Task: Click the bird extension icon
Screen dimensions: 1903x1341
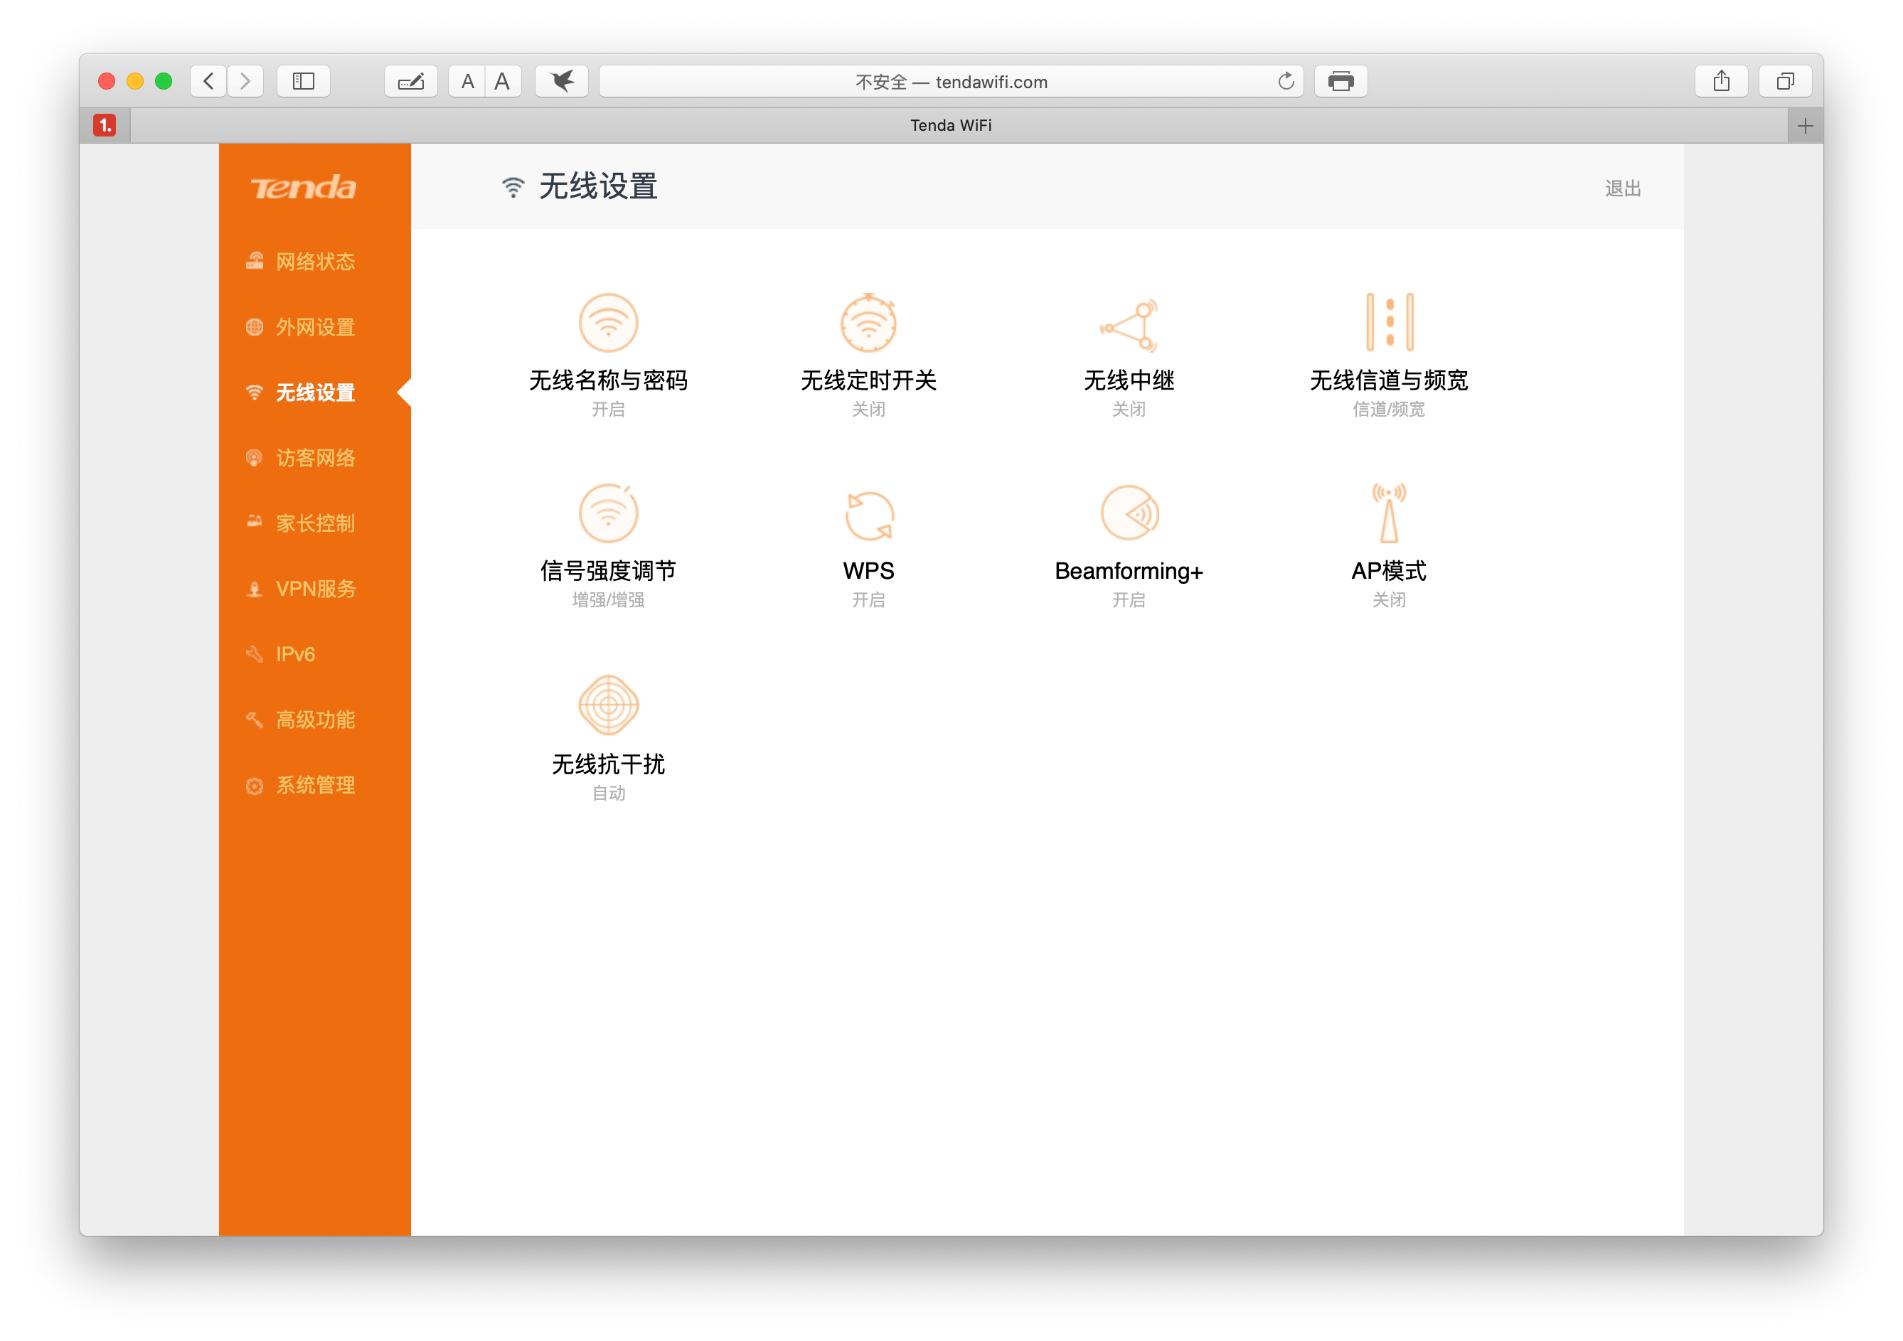Action: coord(562,81)
